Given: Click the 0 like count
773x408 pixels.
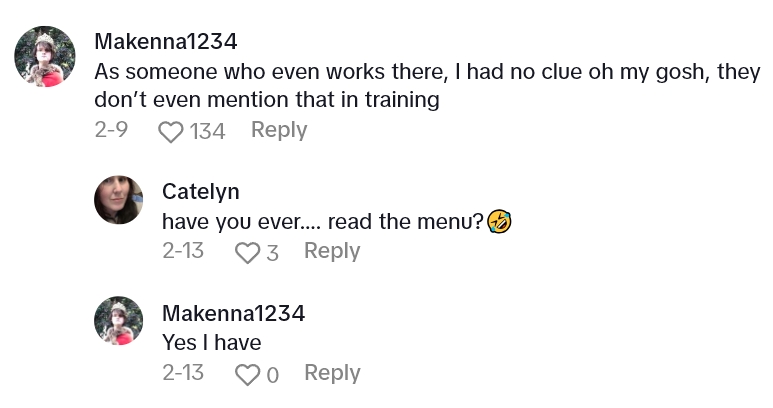Looking at the screenshot, I should [x=272, y=374].
